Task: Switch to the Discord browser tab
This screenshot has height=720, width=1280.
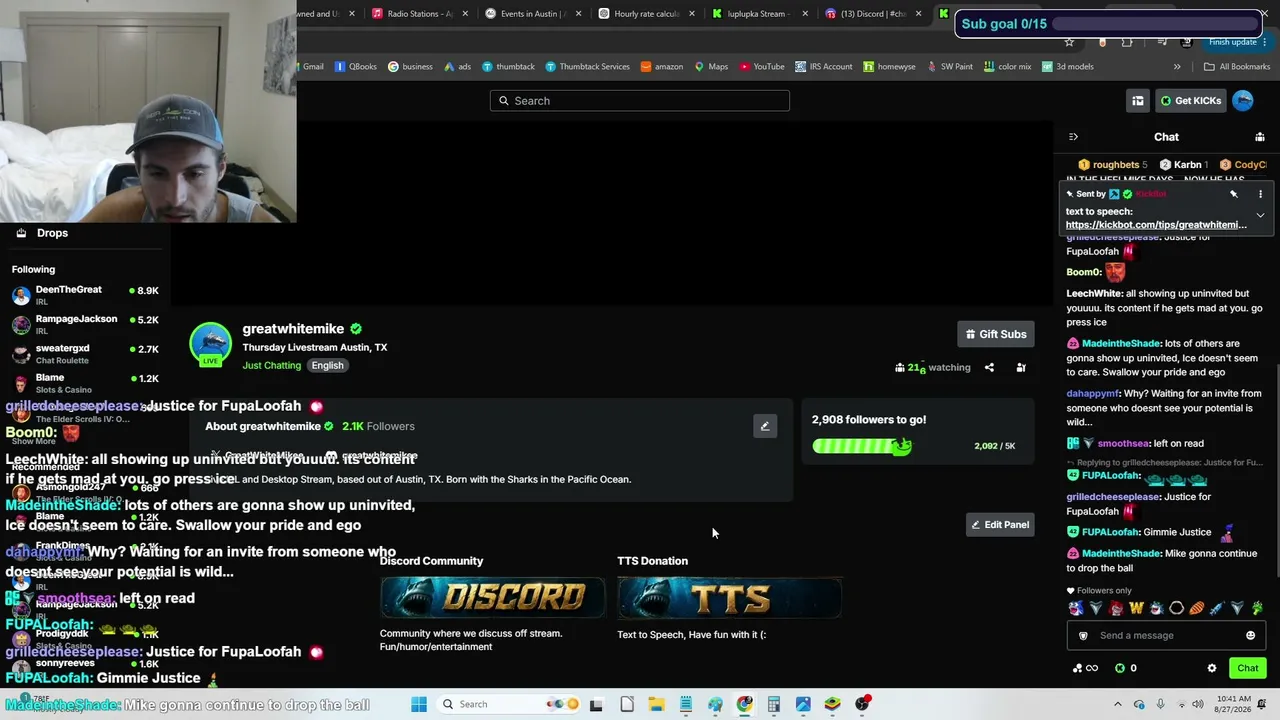Action: coord(874,14)
